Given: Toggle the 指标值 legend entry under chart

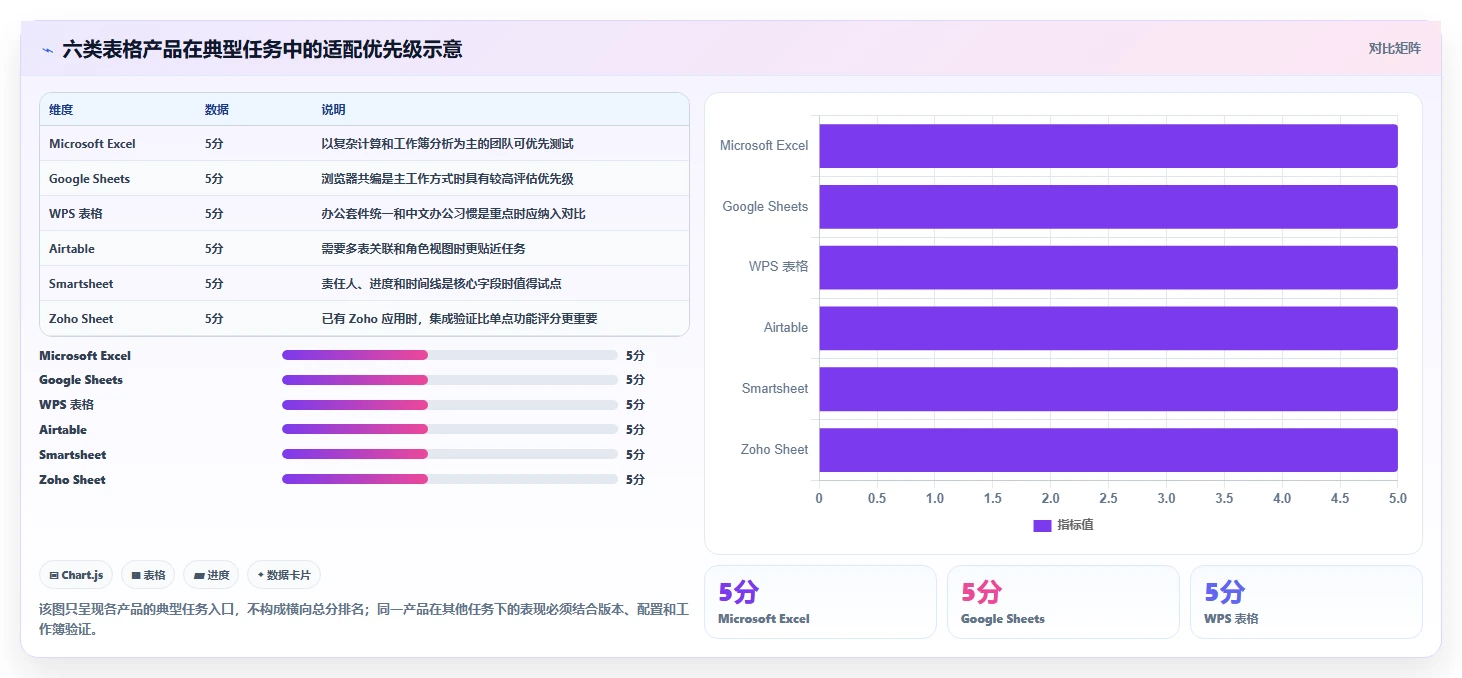Looking at the screenshot, I should (x=1063, y=525).
